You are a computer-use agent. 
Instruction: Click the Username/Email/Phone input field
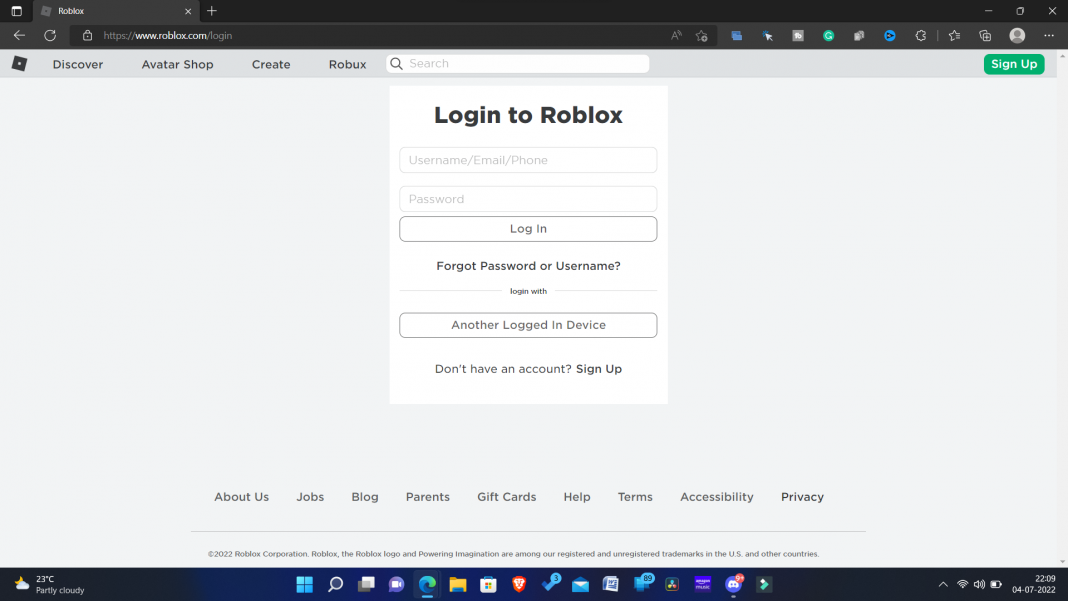pos(528,159)
